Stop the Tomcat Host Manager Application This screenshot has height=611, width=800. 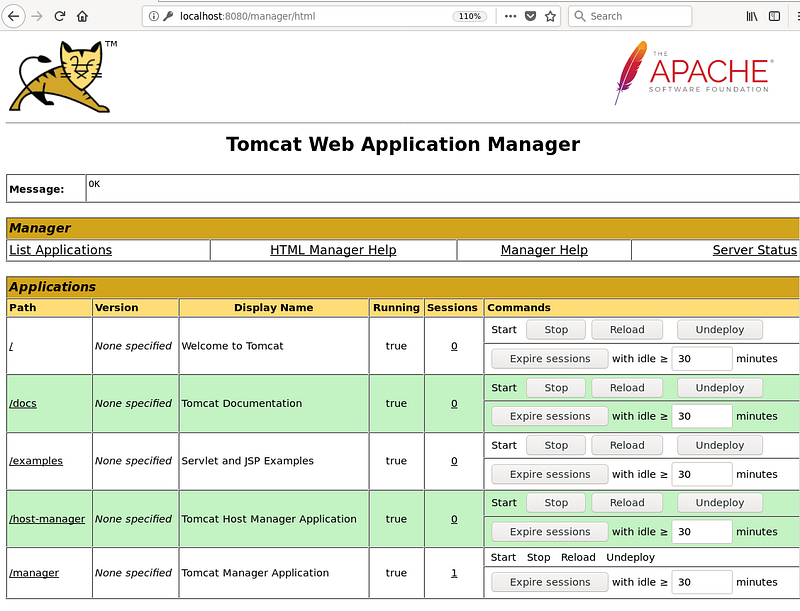[556, 503]
